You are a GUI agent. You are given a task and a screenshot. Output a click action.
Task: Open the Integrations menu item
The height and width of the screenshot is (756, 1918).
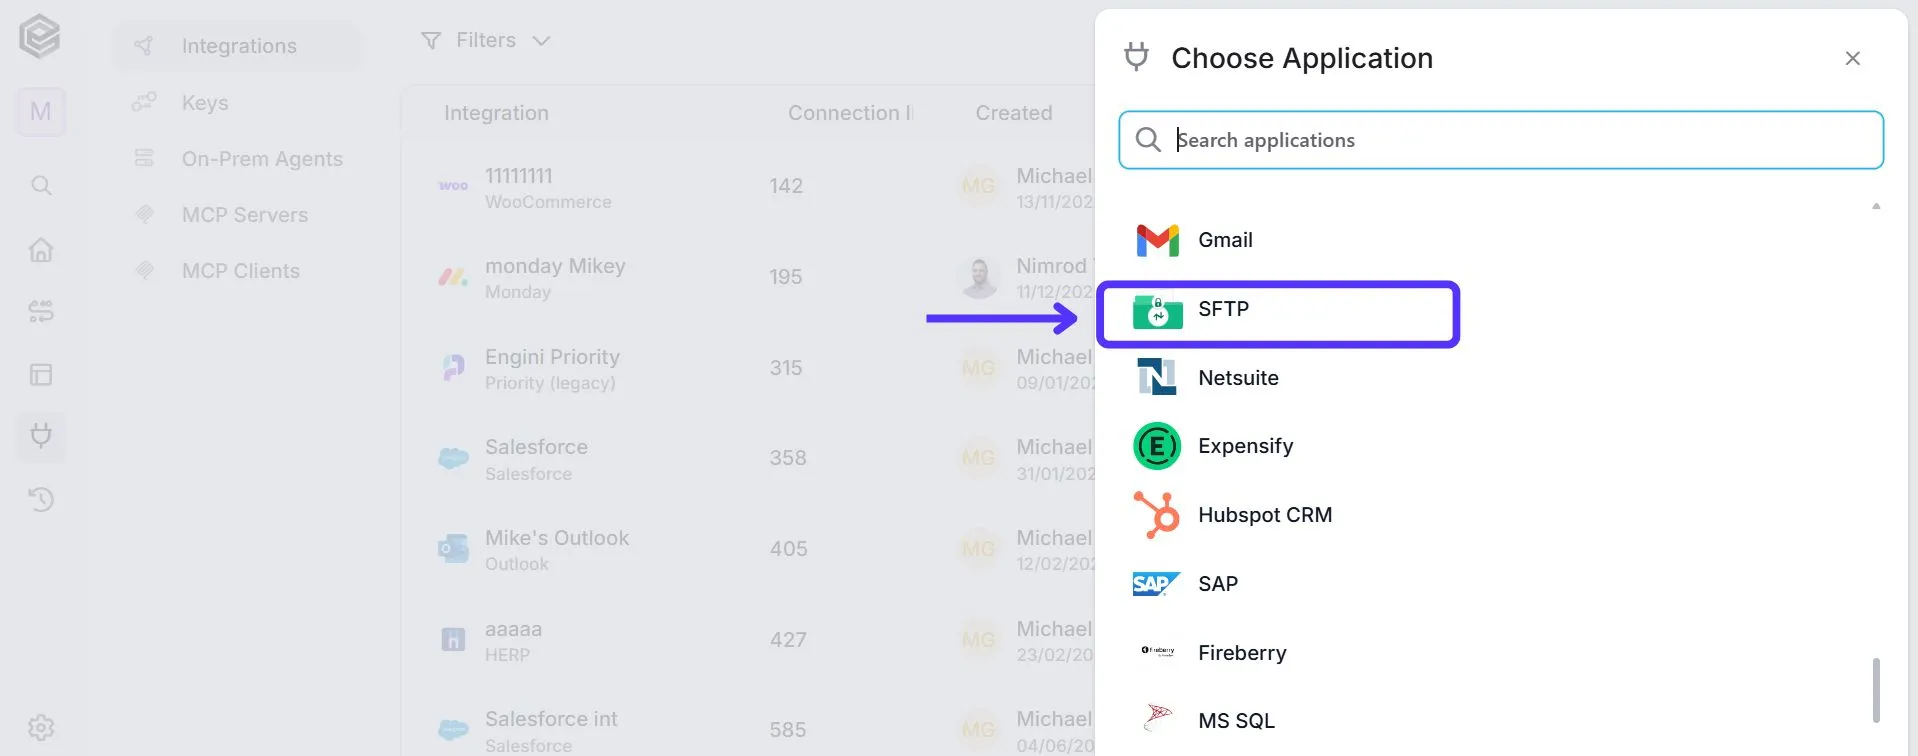pos(238,46)
